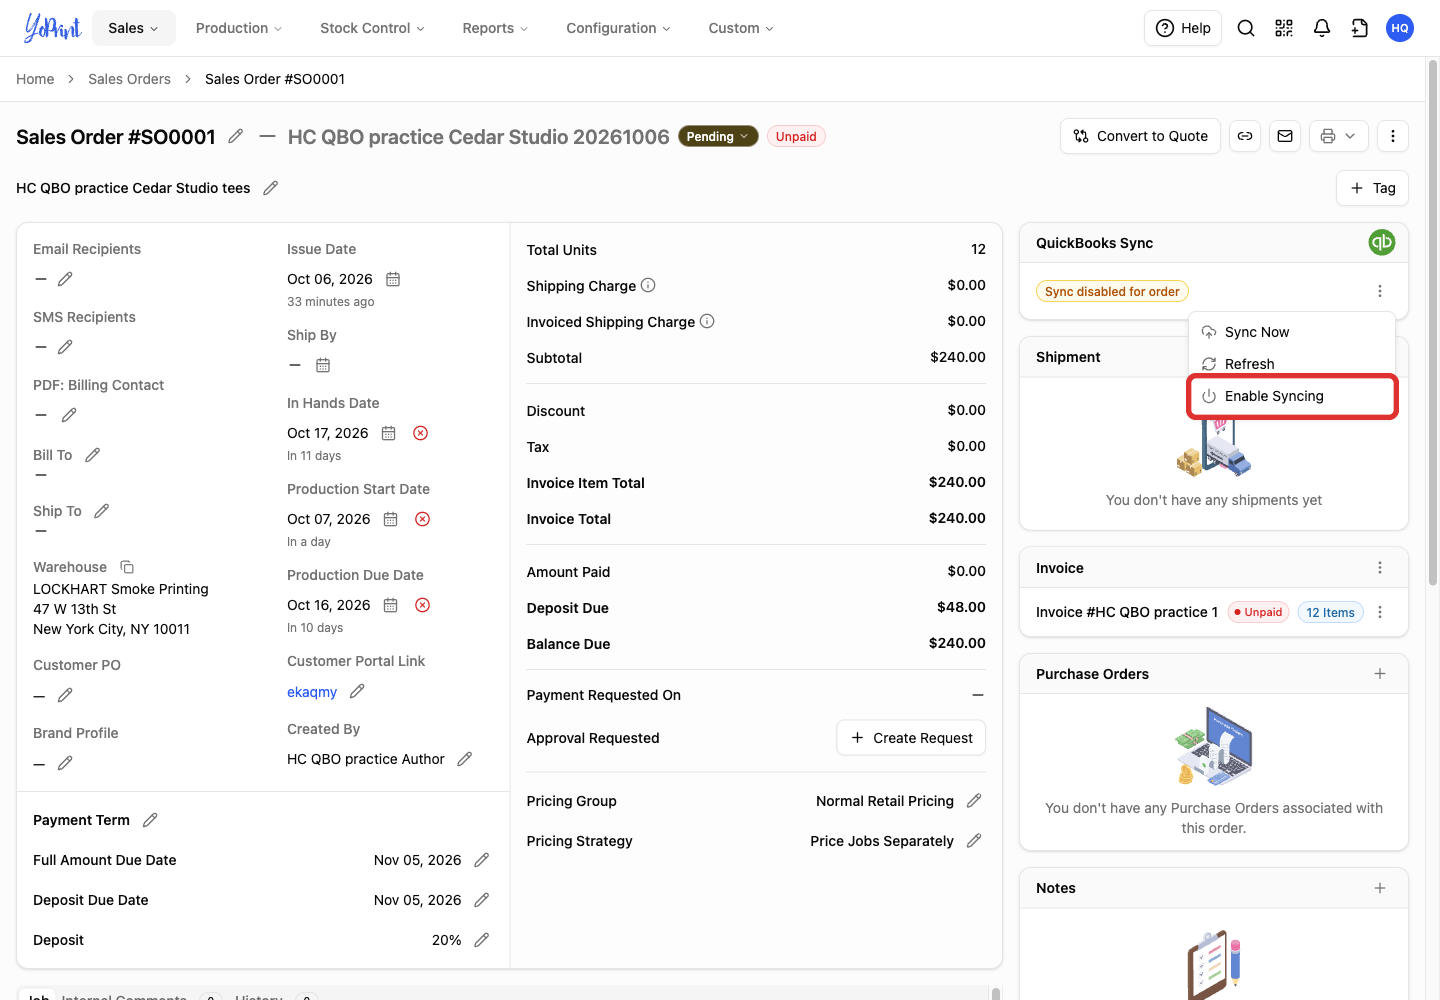Copy the Warehouse address

coord(127,567)
